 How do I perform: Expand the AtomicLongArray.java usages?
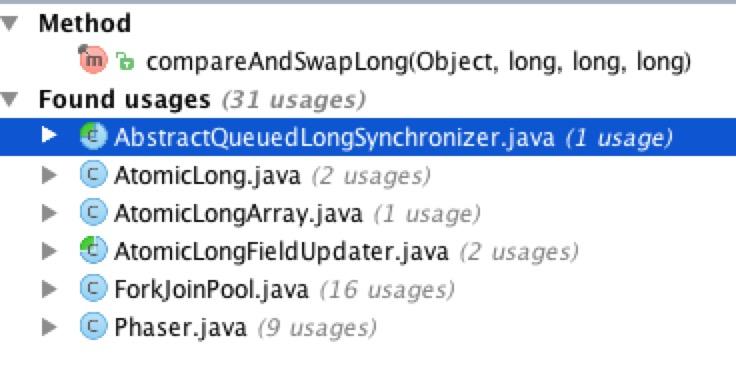pos(49,213)
